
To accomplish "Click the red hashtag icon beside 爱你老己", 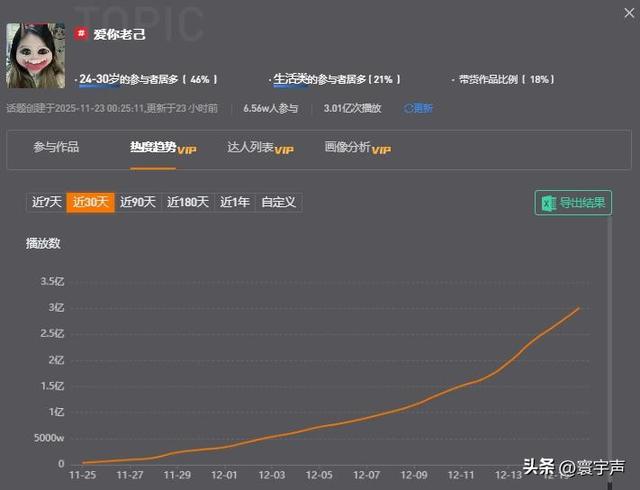I will (81, 33).
